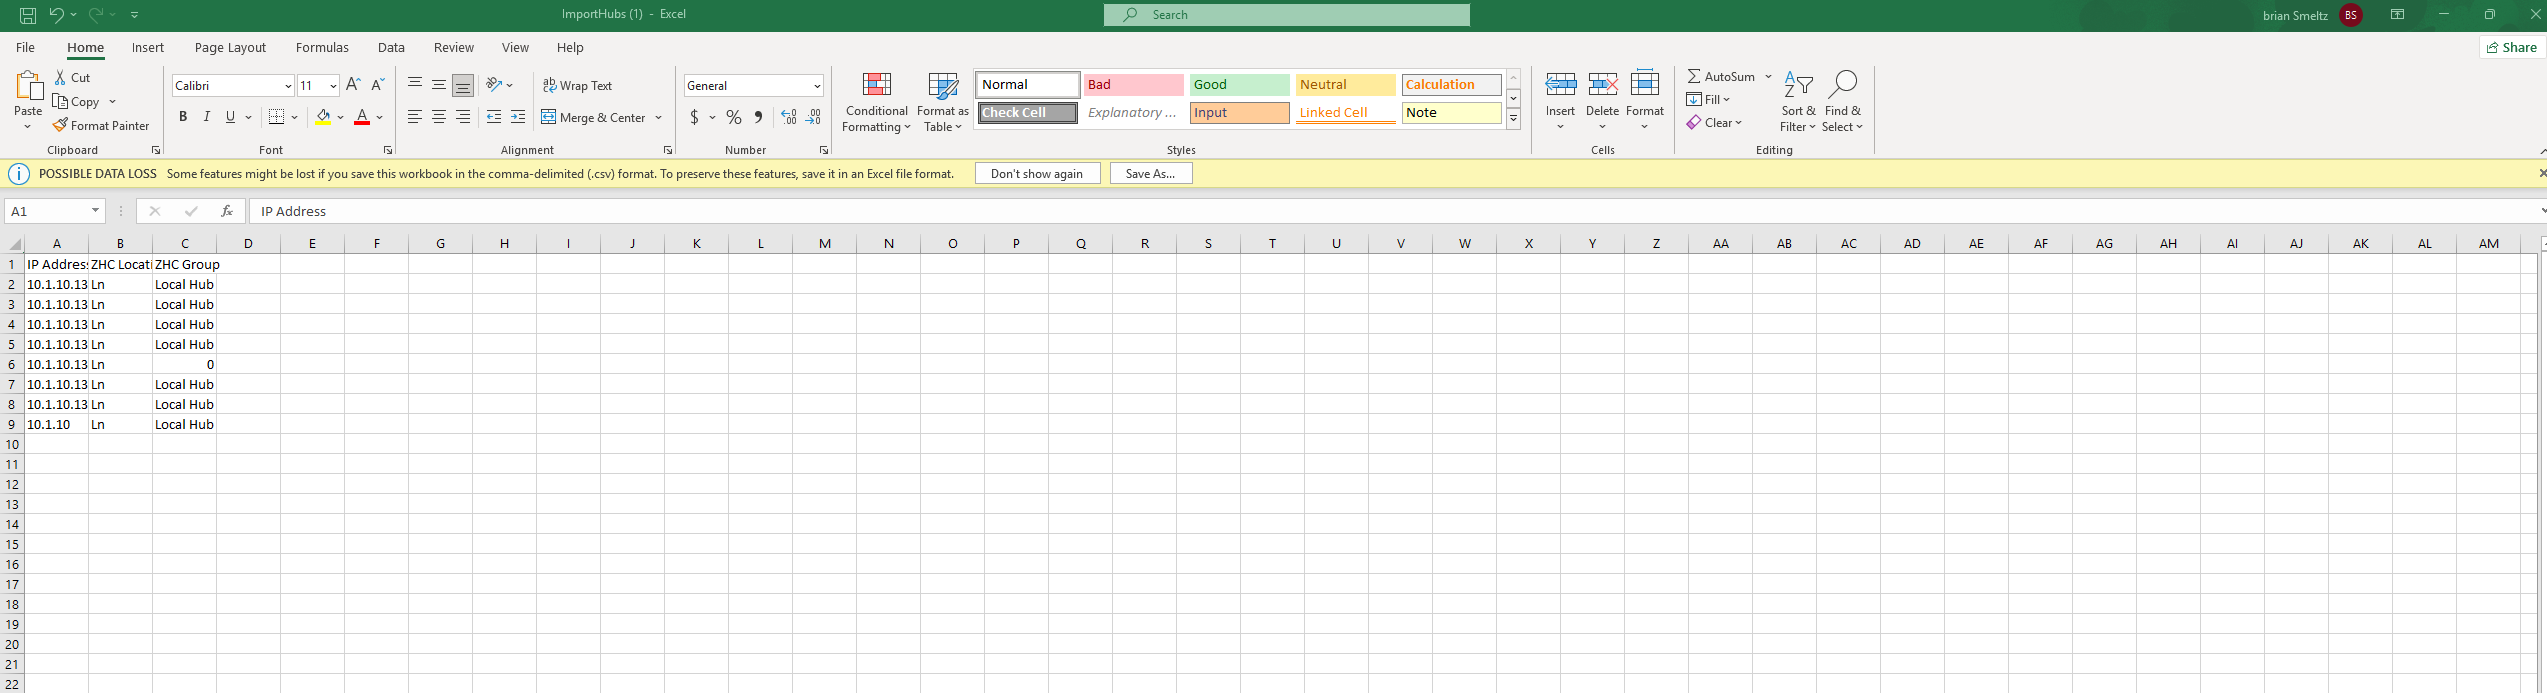Switch to the Formulas ribbon tab
The width and height of the screenshot is (2547, 693).
pyautogui.click(x=322, y=48)
